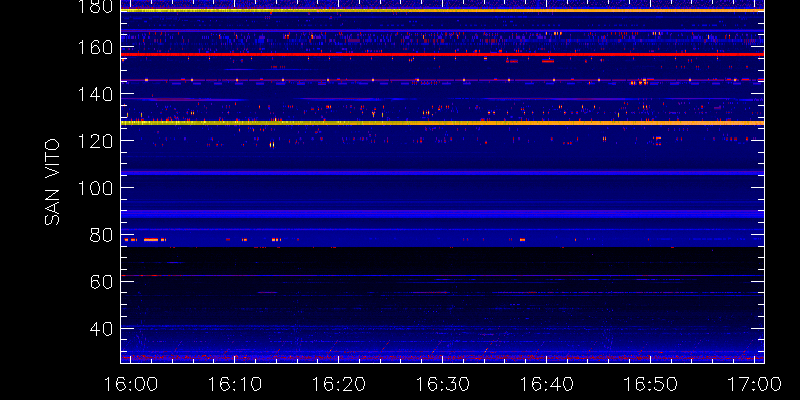Select the 80 frequency axis label

click(101, 235)
